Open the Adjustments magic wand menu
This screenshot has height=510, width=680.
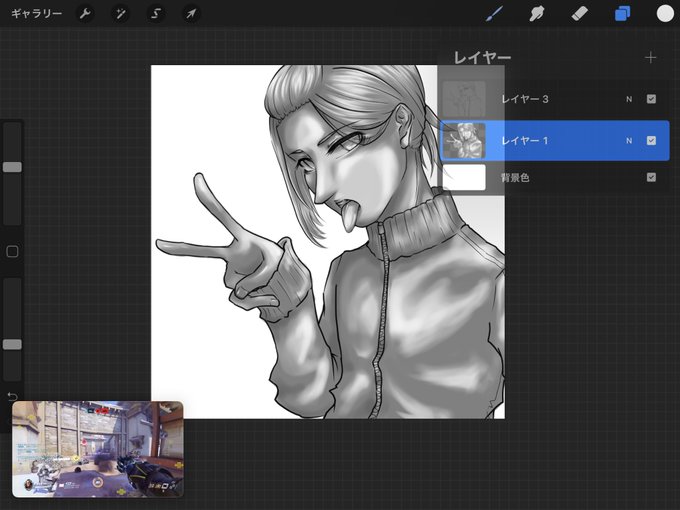(x=121, y=14)
